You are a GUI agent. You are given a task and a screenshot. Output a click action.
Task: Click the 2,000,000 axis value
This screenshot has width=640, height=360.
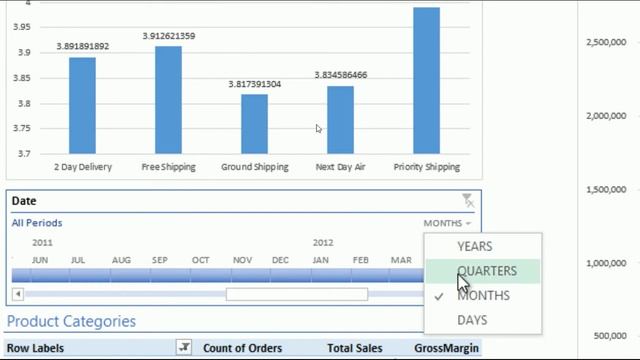606,116
